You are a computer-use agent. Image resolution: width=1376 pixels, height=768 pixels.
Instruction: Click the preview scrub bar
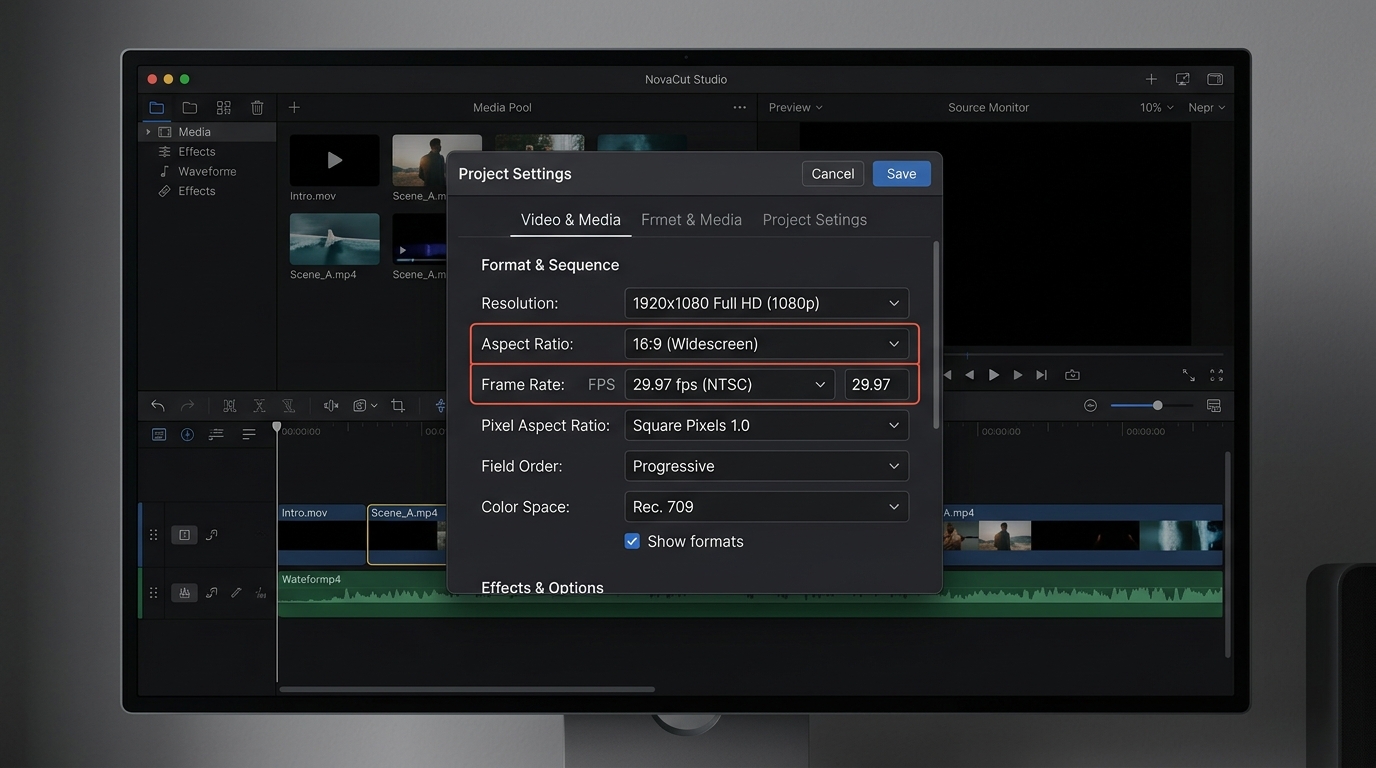[x=1085, y=355]
